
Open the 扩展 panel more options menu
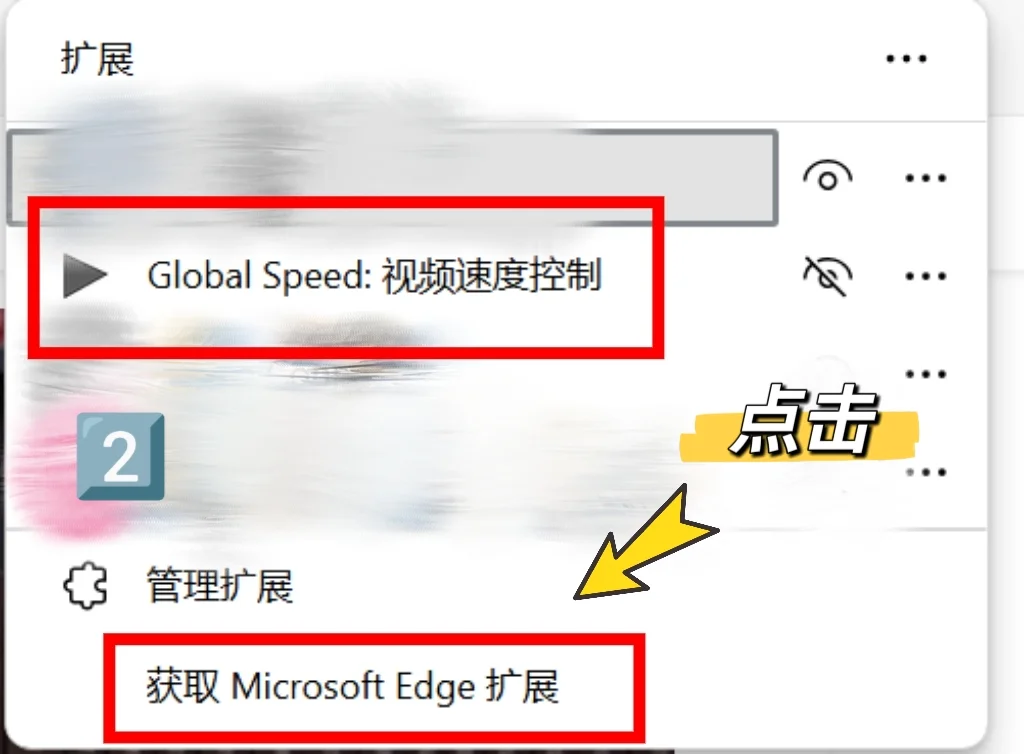tap(906, 59)
